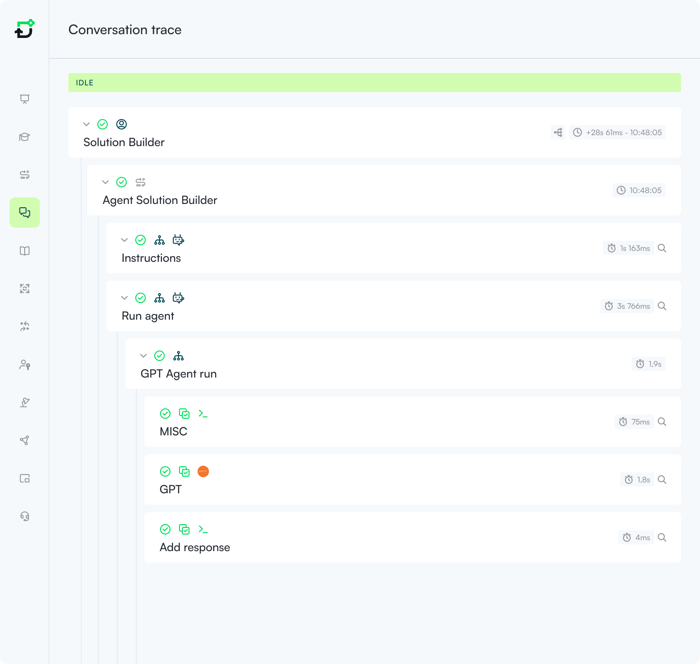The image size is (700, 664).
Task: Collapse the Instructions node
Action: tap(125, 240)
